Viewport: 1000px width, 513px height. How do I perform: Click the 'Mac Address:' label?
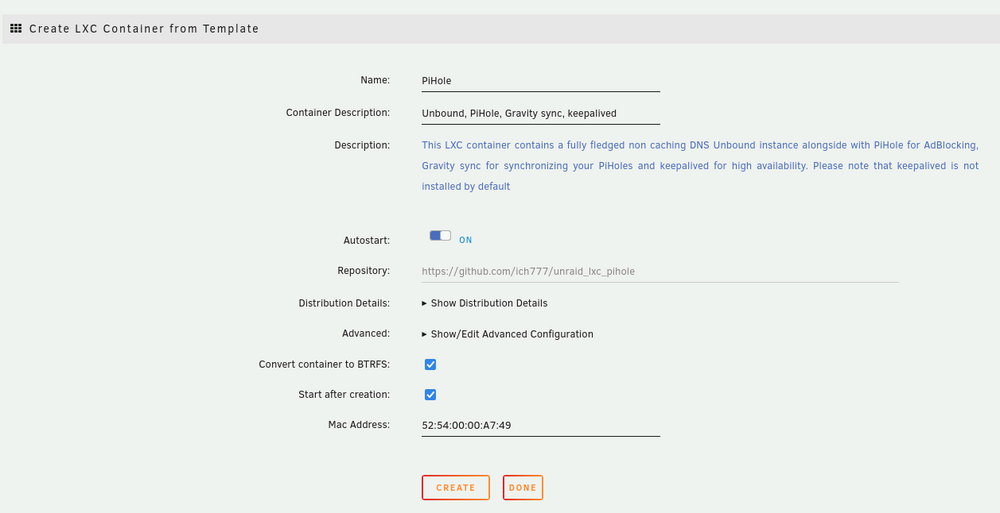(x=359, y=424)
